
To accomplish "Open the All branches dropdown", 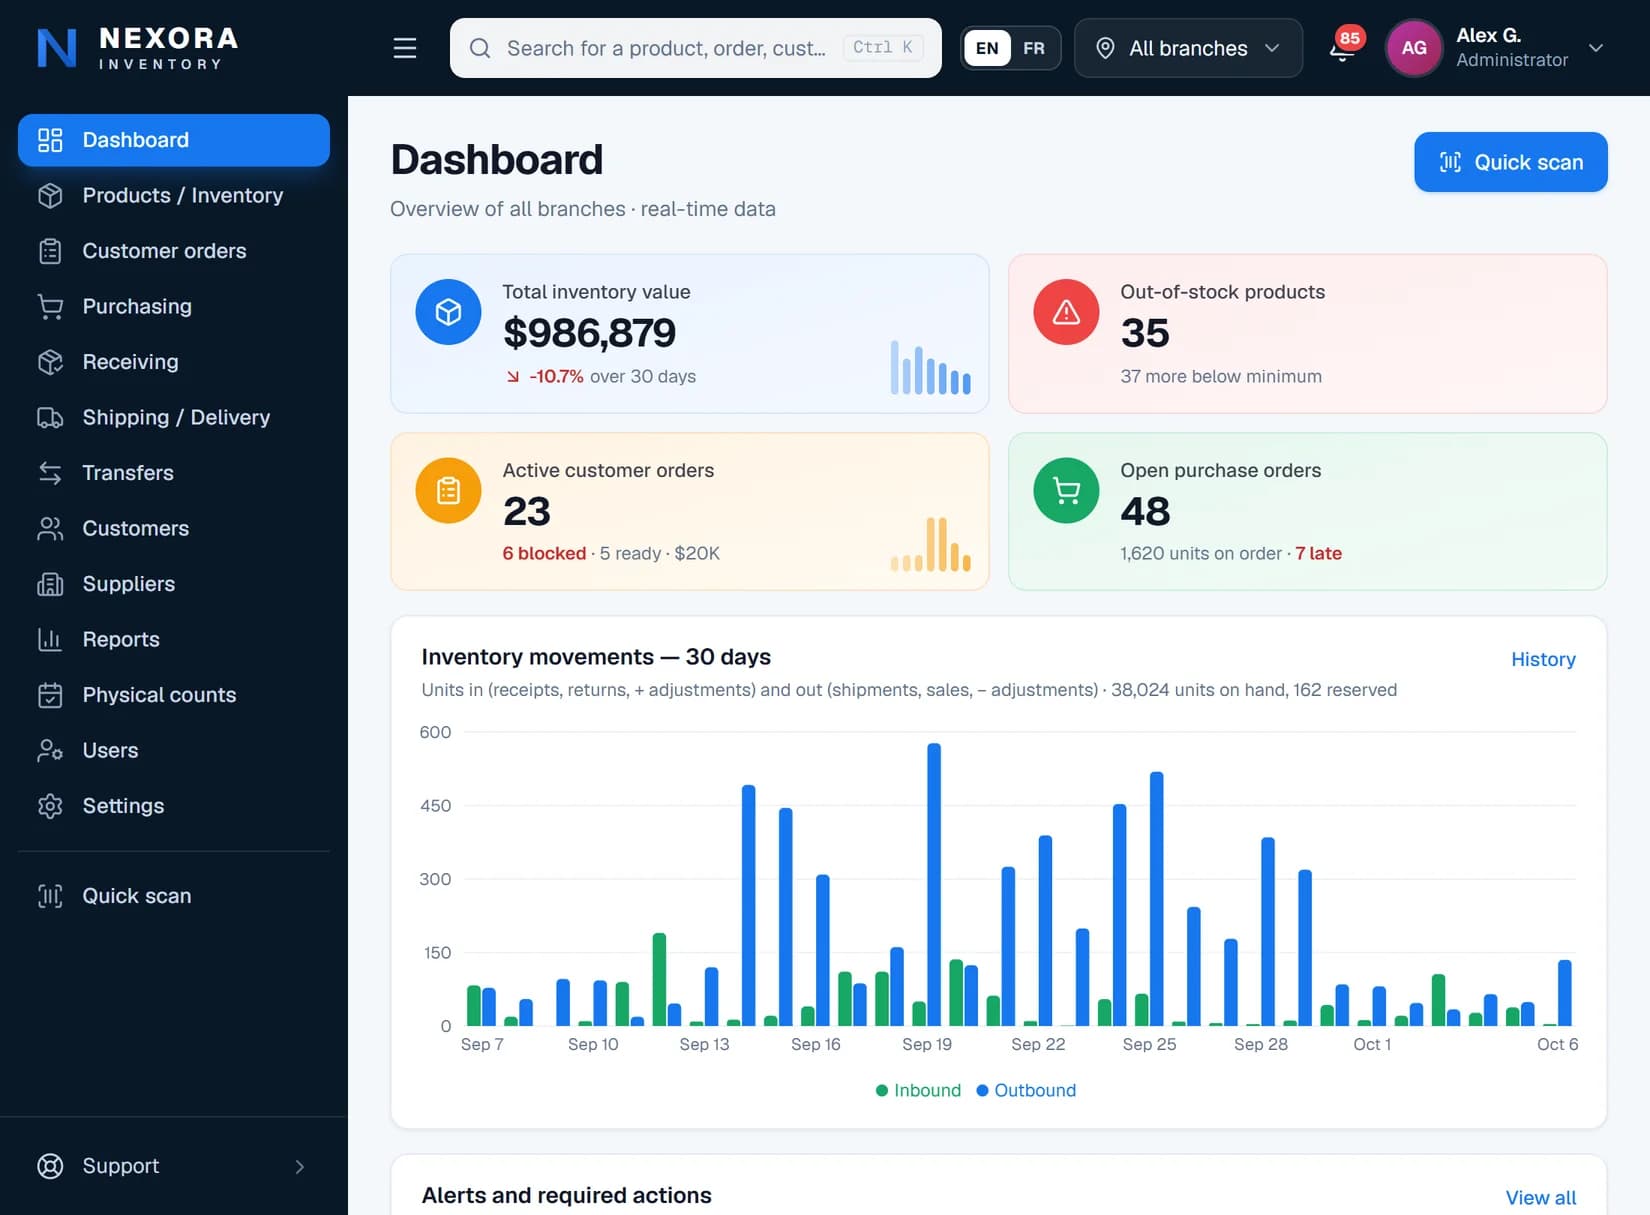I will tap(1188, 48).
